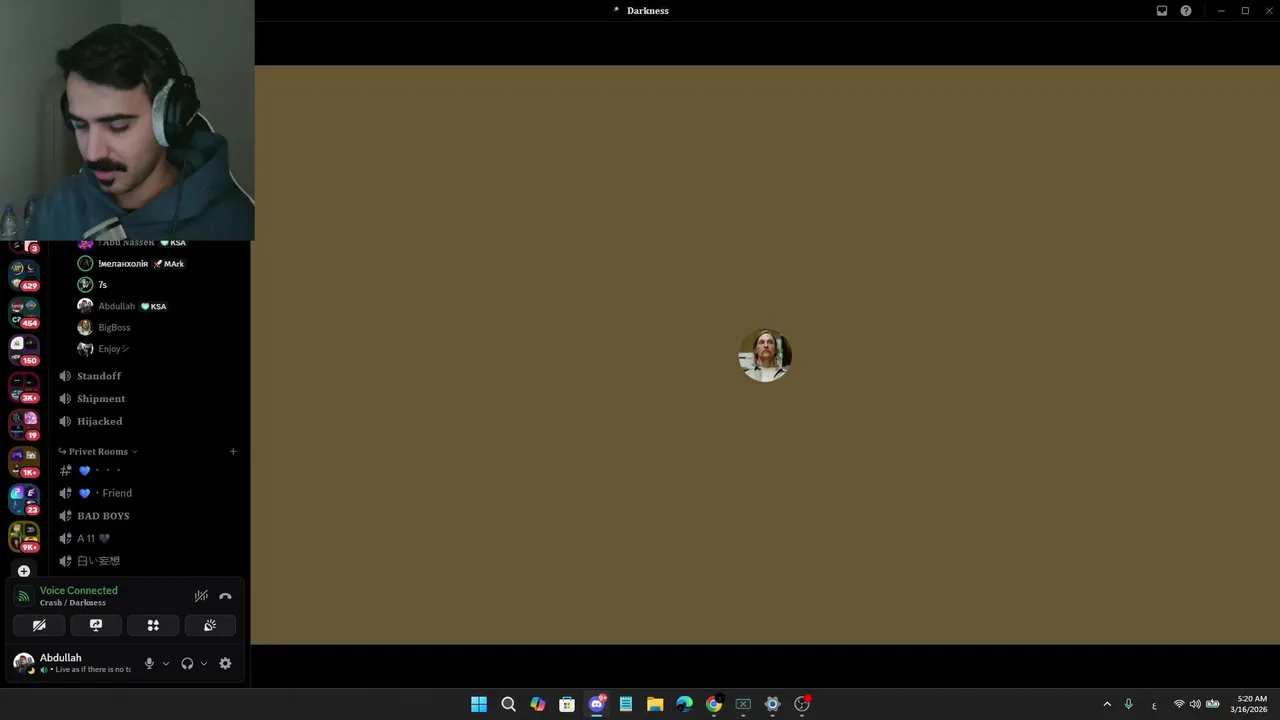Image resolution: width=1280 pixels, height=720 pixels.
Task: Open network and volume quick settings
Action: tap(1196, 704)
